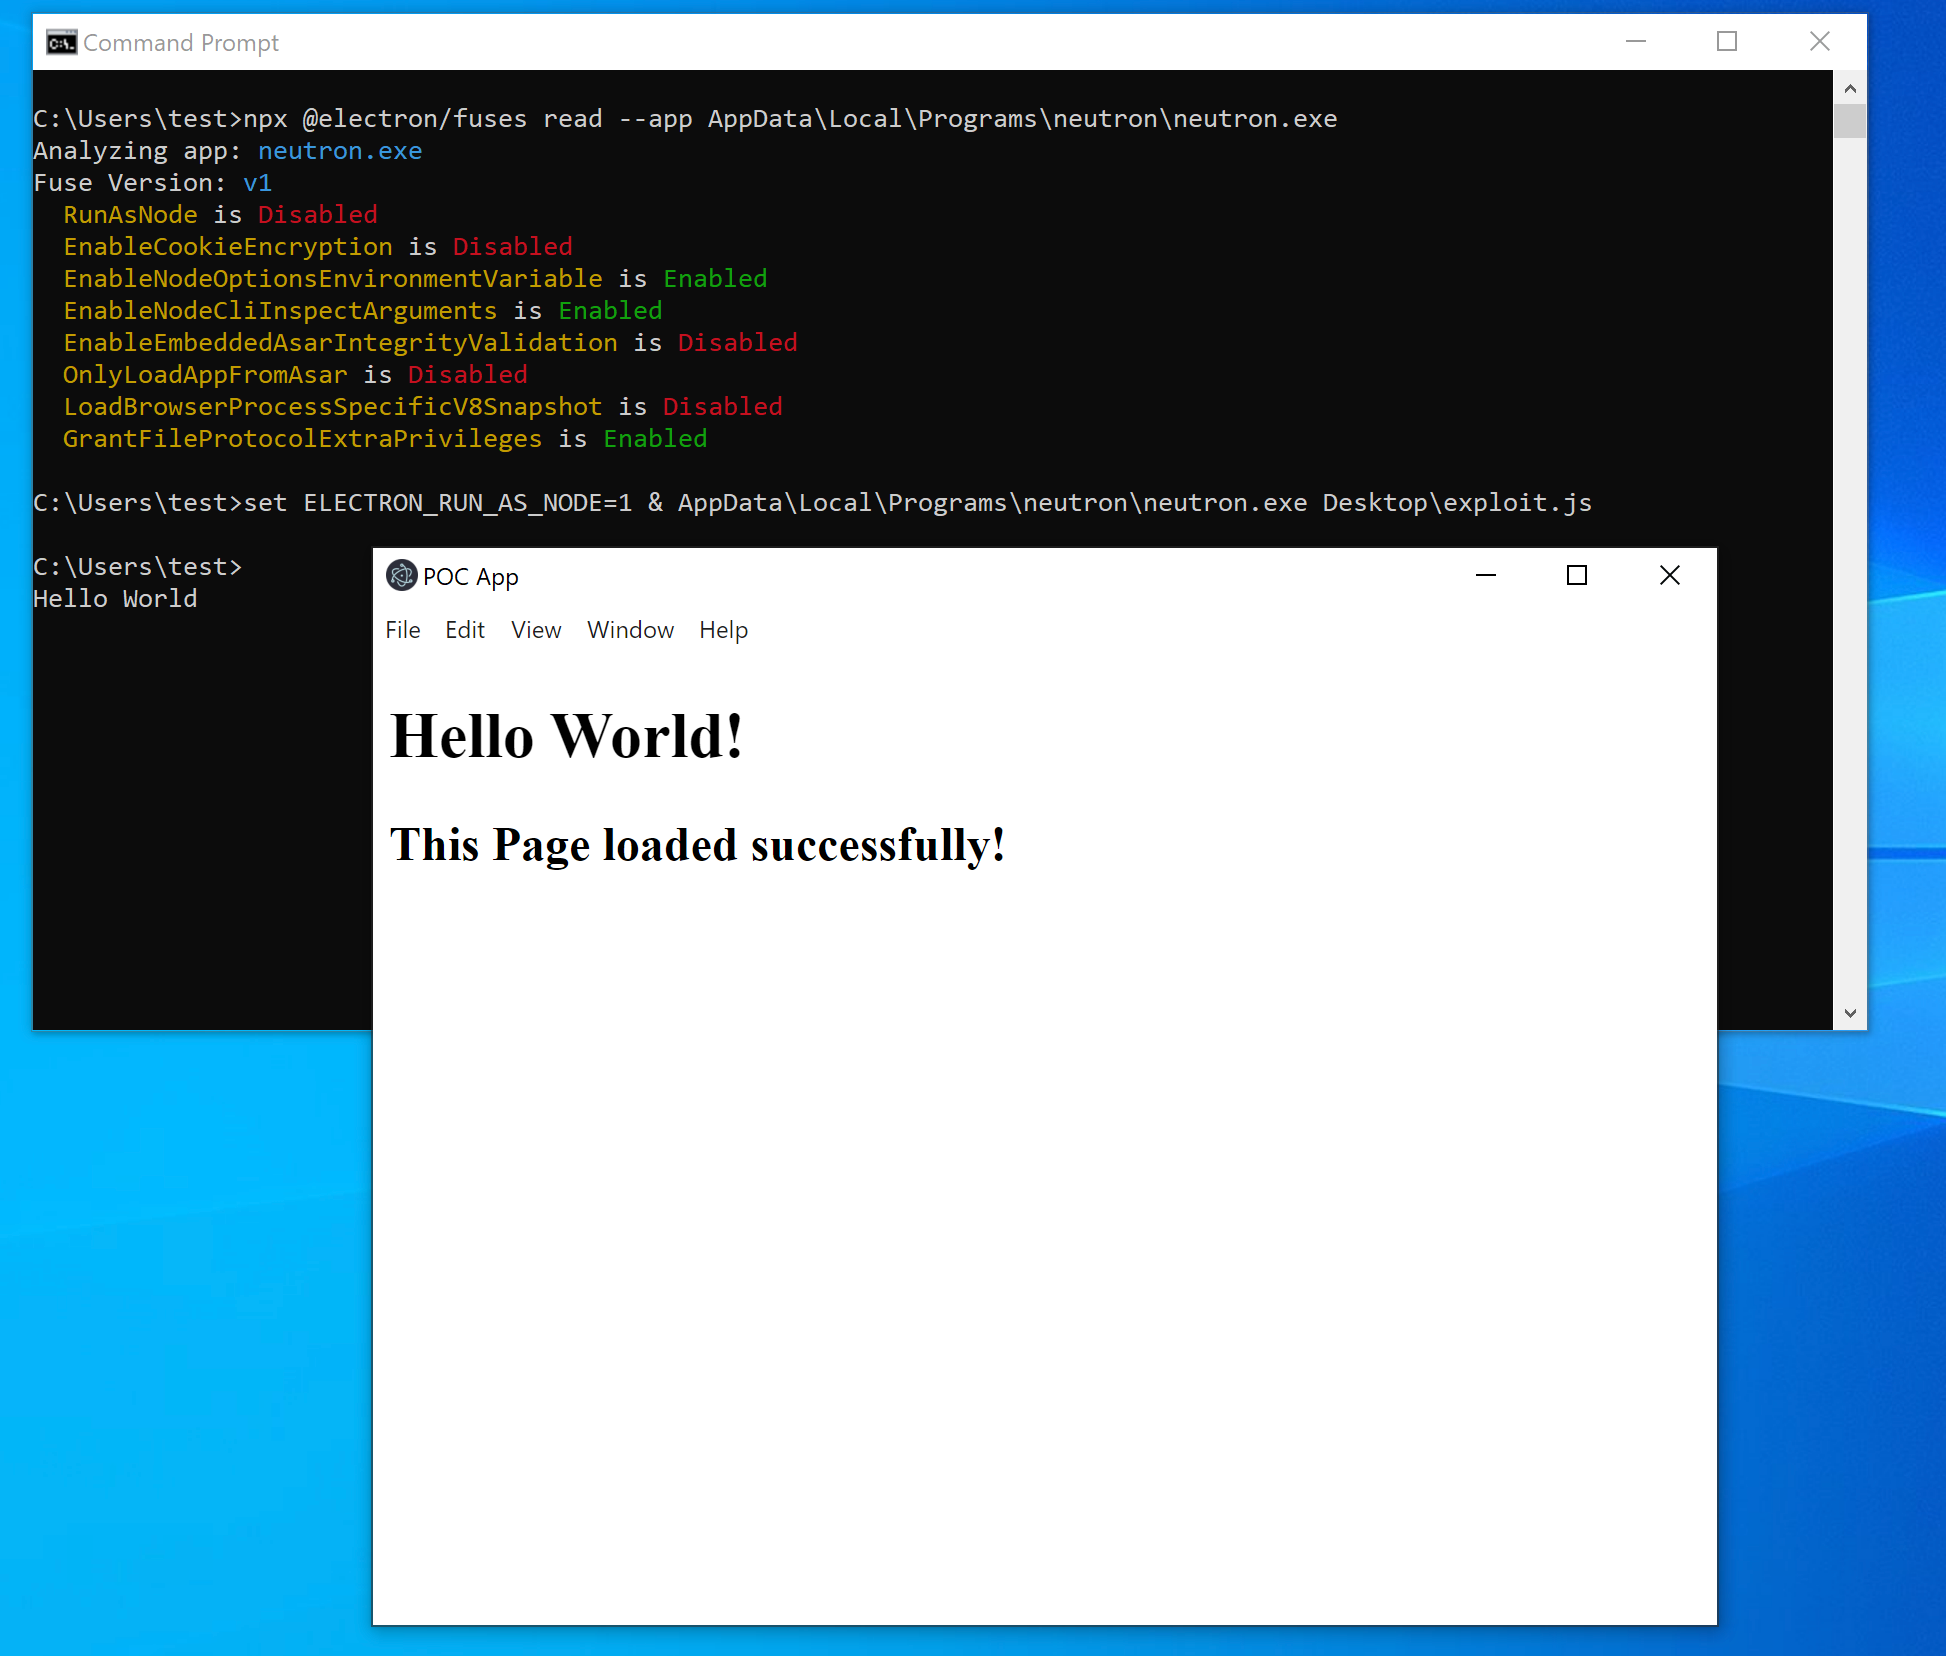
Task: Click the neutron.exe text in terminal output
Action: coord(340,151)
